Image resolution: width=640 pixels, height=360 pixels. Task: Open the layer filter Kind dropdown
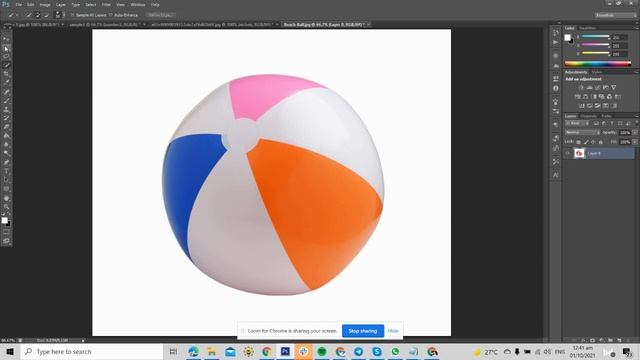click(x=577, y=123)
